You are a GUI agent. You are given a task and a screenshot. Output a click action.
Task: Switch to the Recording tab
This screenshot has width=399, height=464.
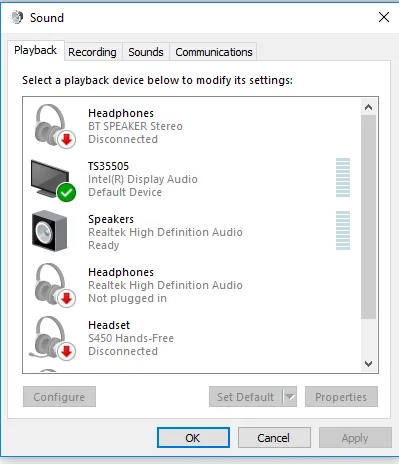point(92,52)
